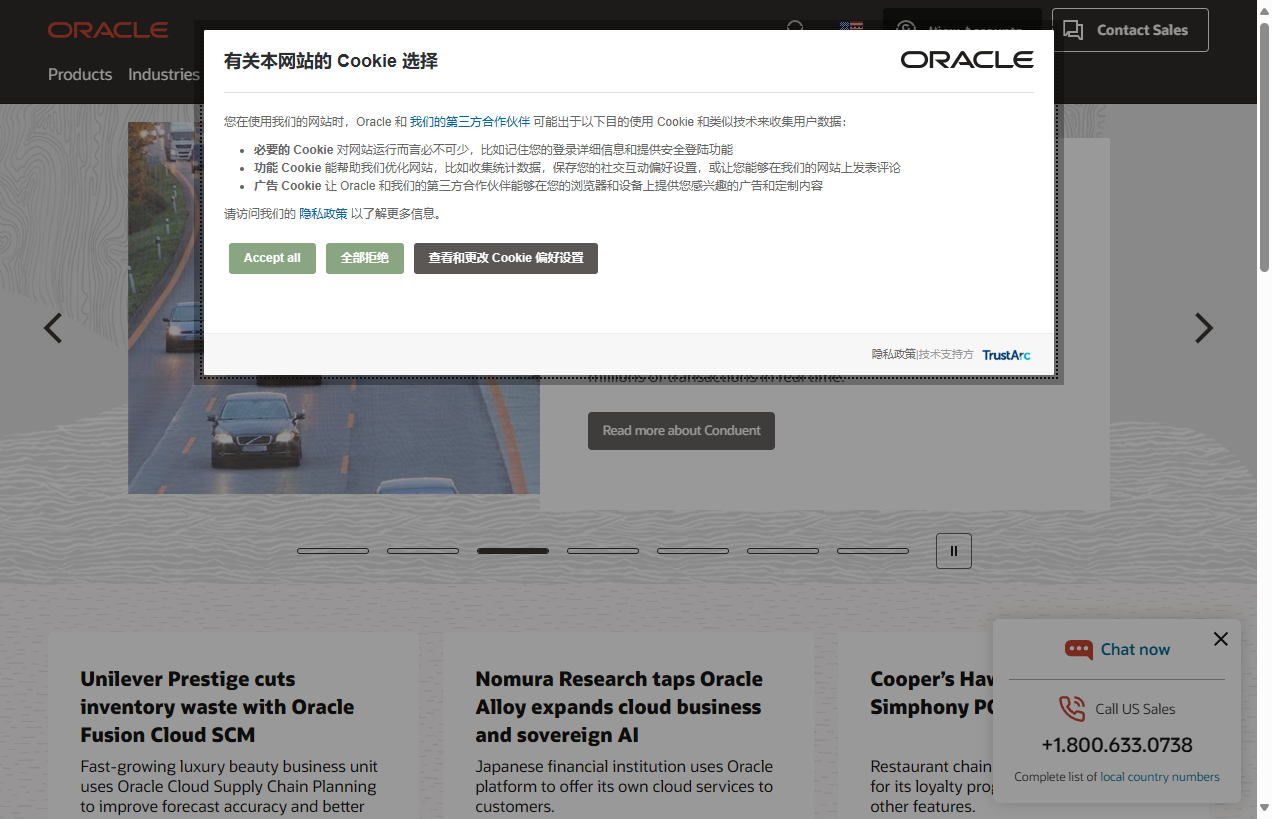1272x819 pixels.
Task: Follow the local country numbers link
Action: point(1159,776)
